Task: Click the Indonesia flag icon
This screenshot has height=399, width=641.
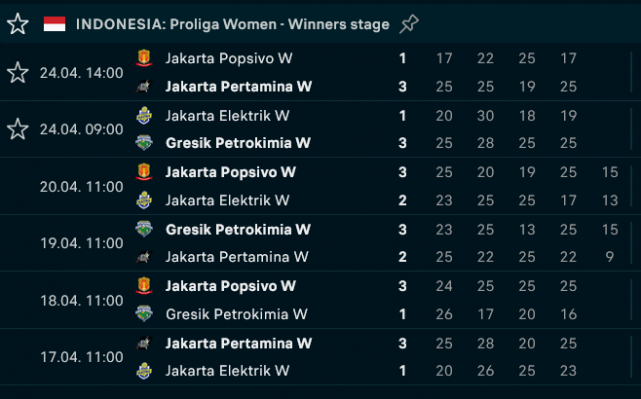Action: pos(54,24)
